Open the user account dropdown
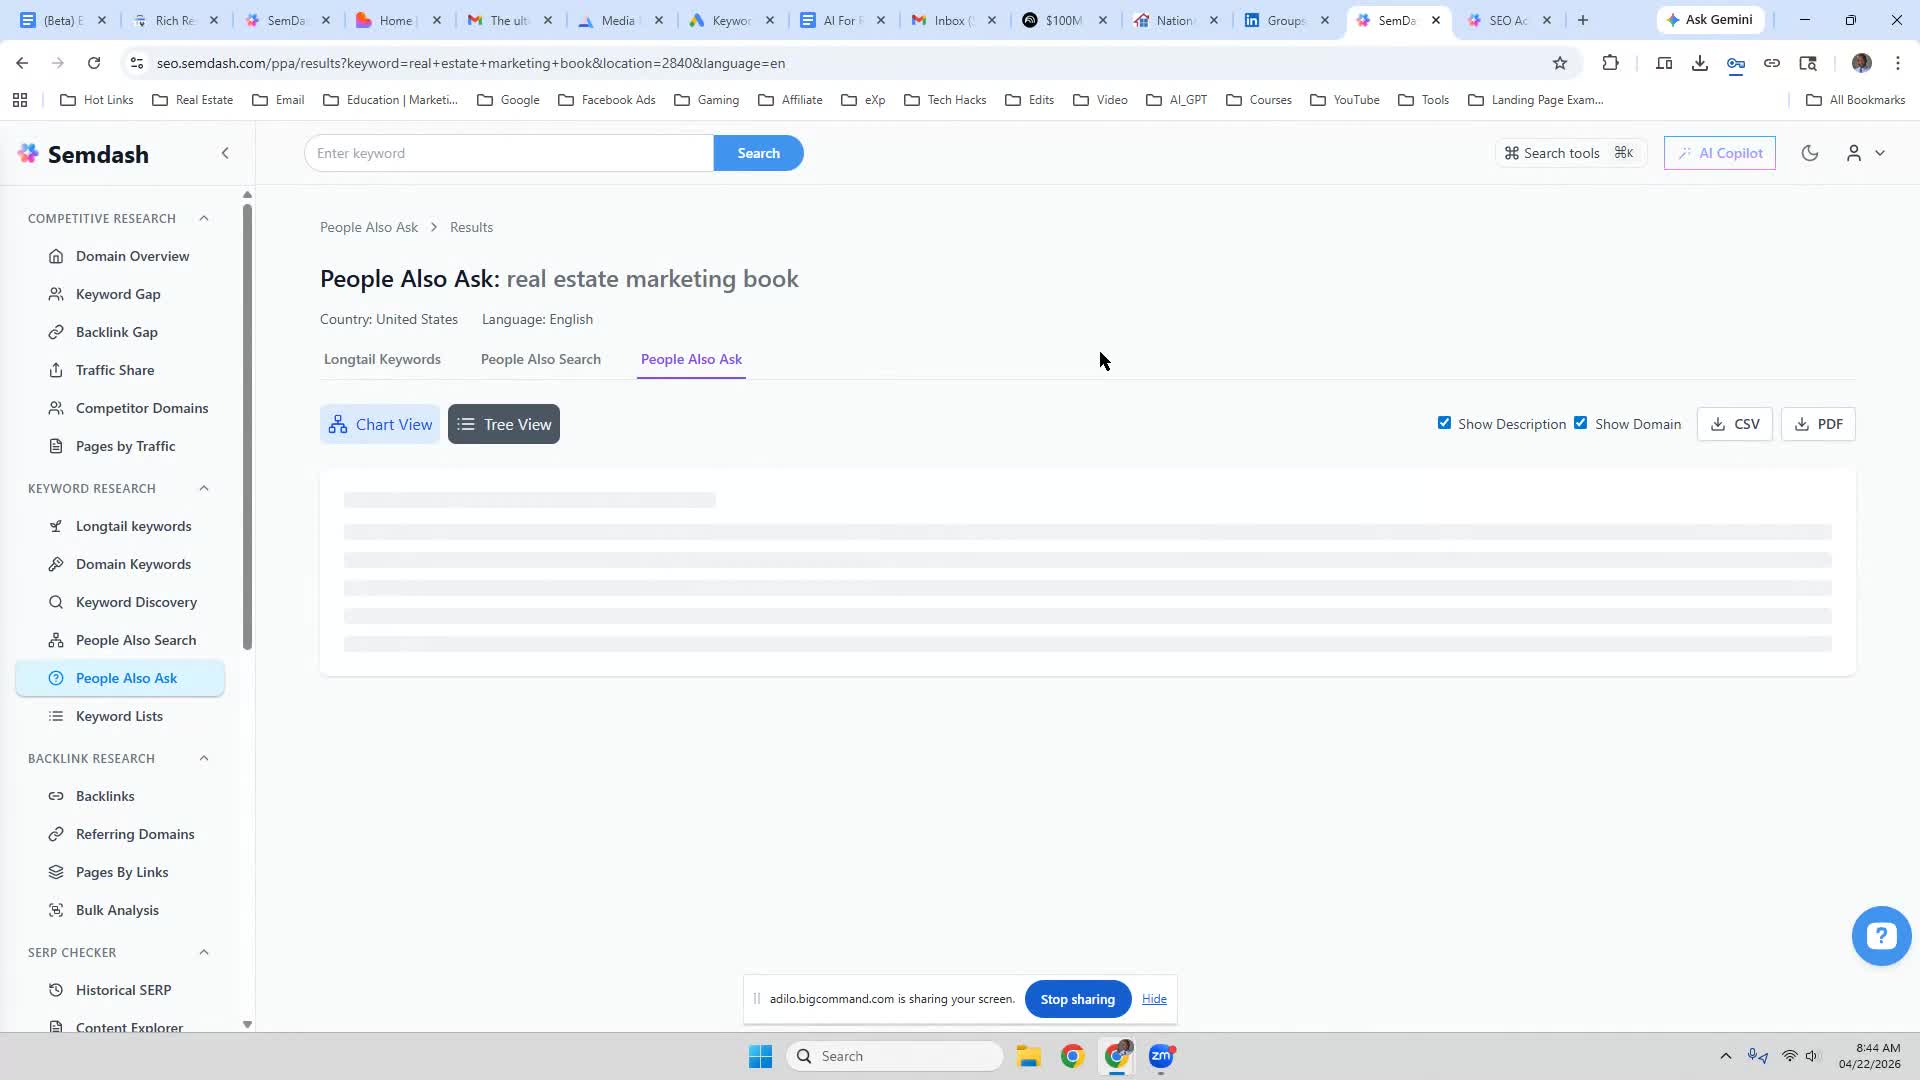Screen dimensions: 1920x1080 [1865, 153]
